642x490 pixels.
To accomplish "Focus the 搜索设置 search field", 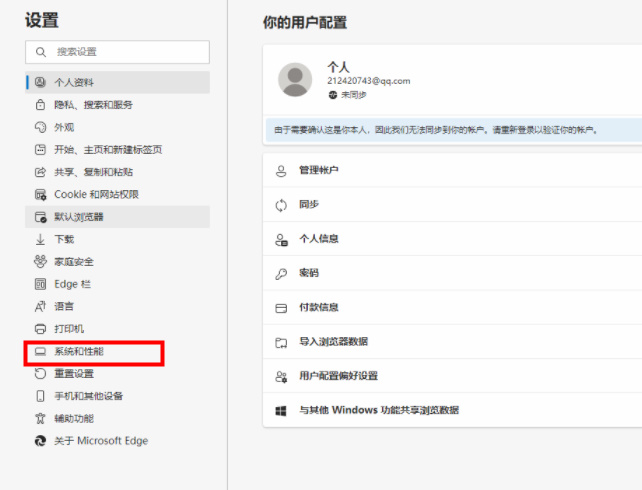I will point(118,52).
